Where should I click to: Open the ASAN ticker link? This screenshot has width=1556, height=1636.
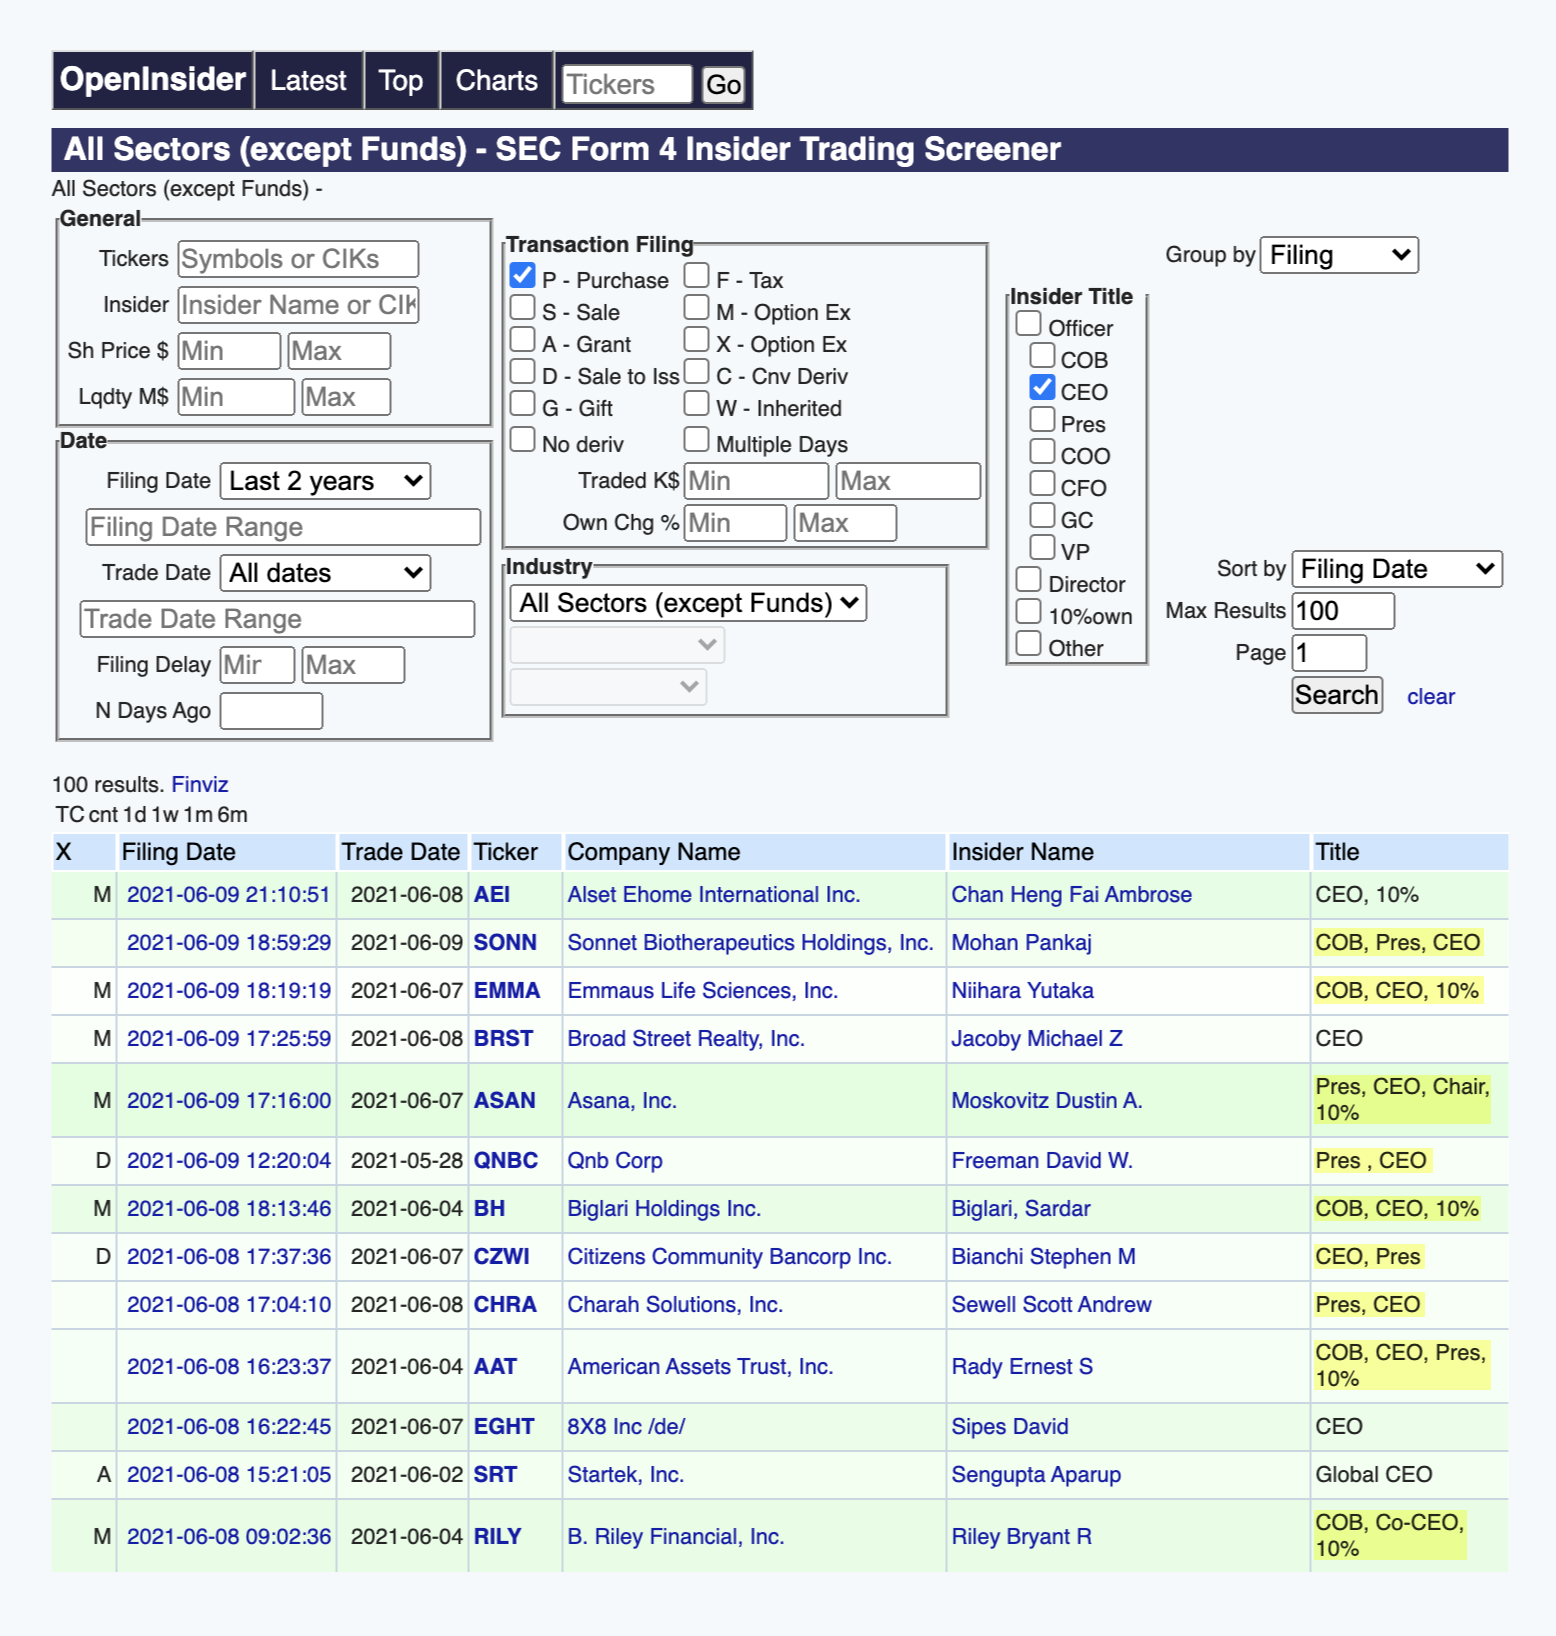point(505,1100)
